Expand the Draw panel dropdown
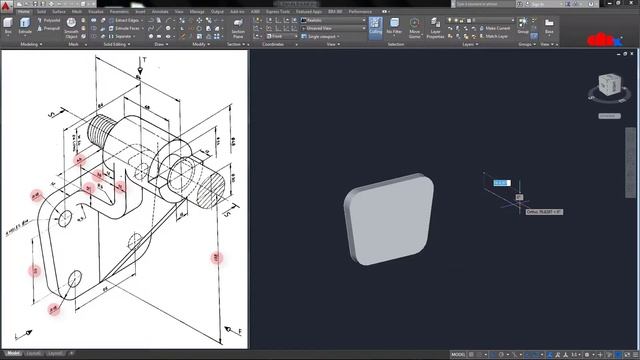The height and width of the screenshot is (360, 640). click(x=161, y=44)
